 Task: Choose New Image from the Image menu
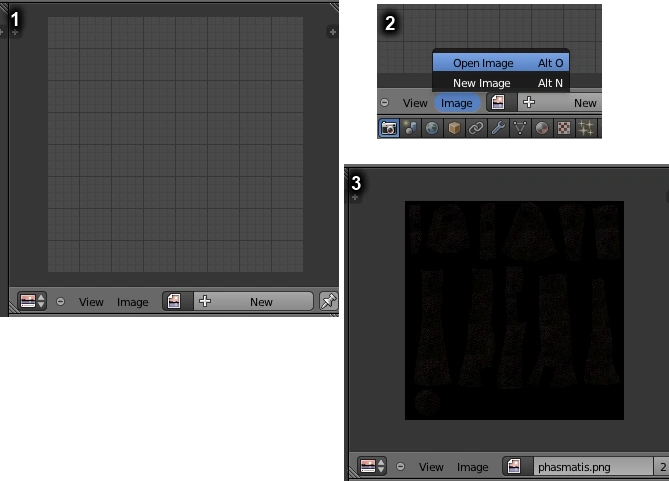tap(501, 83)
